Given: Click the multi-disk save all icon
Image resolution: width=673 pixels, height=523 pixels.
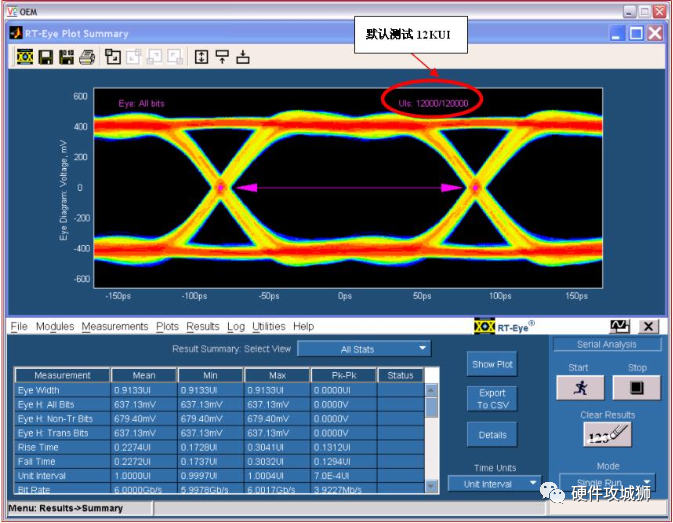Looking at the screenshot, I should 66,57.
